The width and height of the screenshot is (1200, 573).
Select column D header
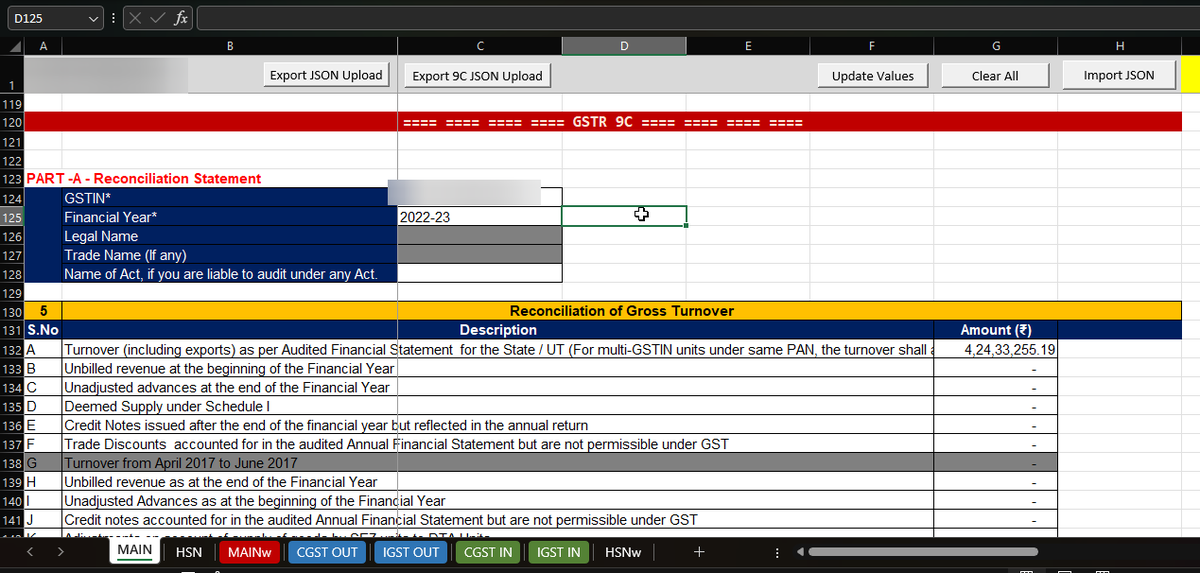point(624,45)
